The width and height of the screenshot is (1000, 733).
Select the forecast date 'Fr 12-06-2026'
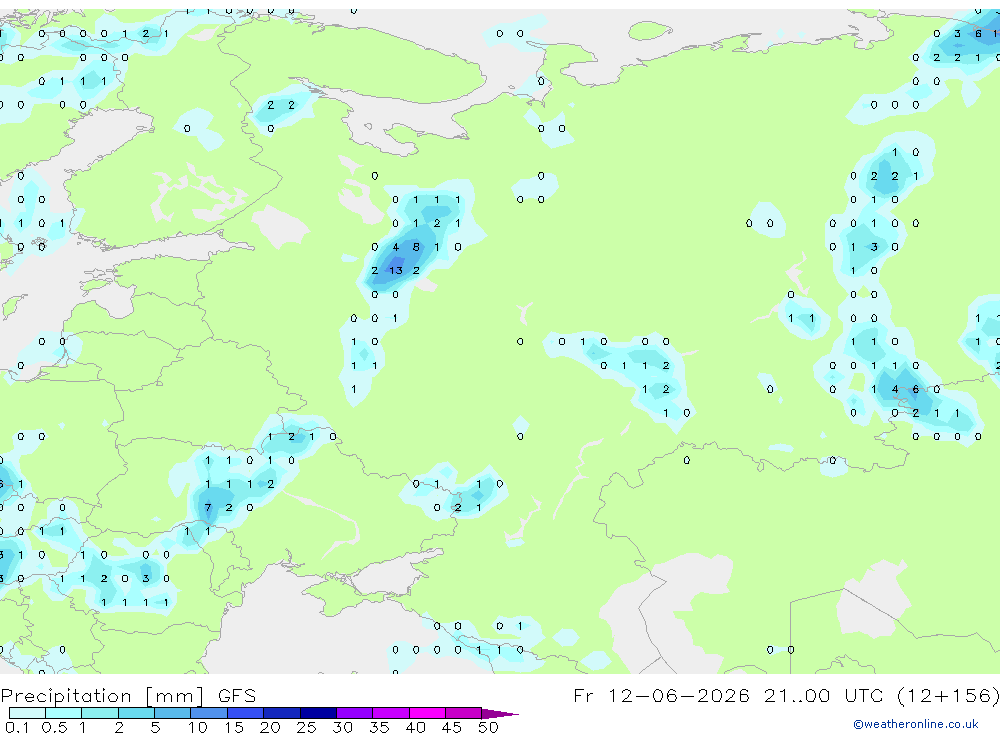661,695
